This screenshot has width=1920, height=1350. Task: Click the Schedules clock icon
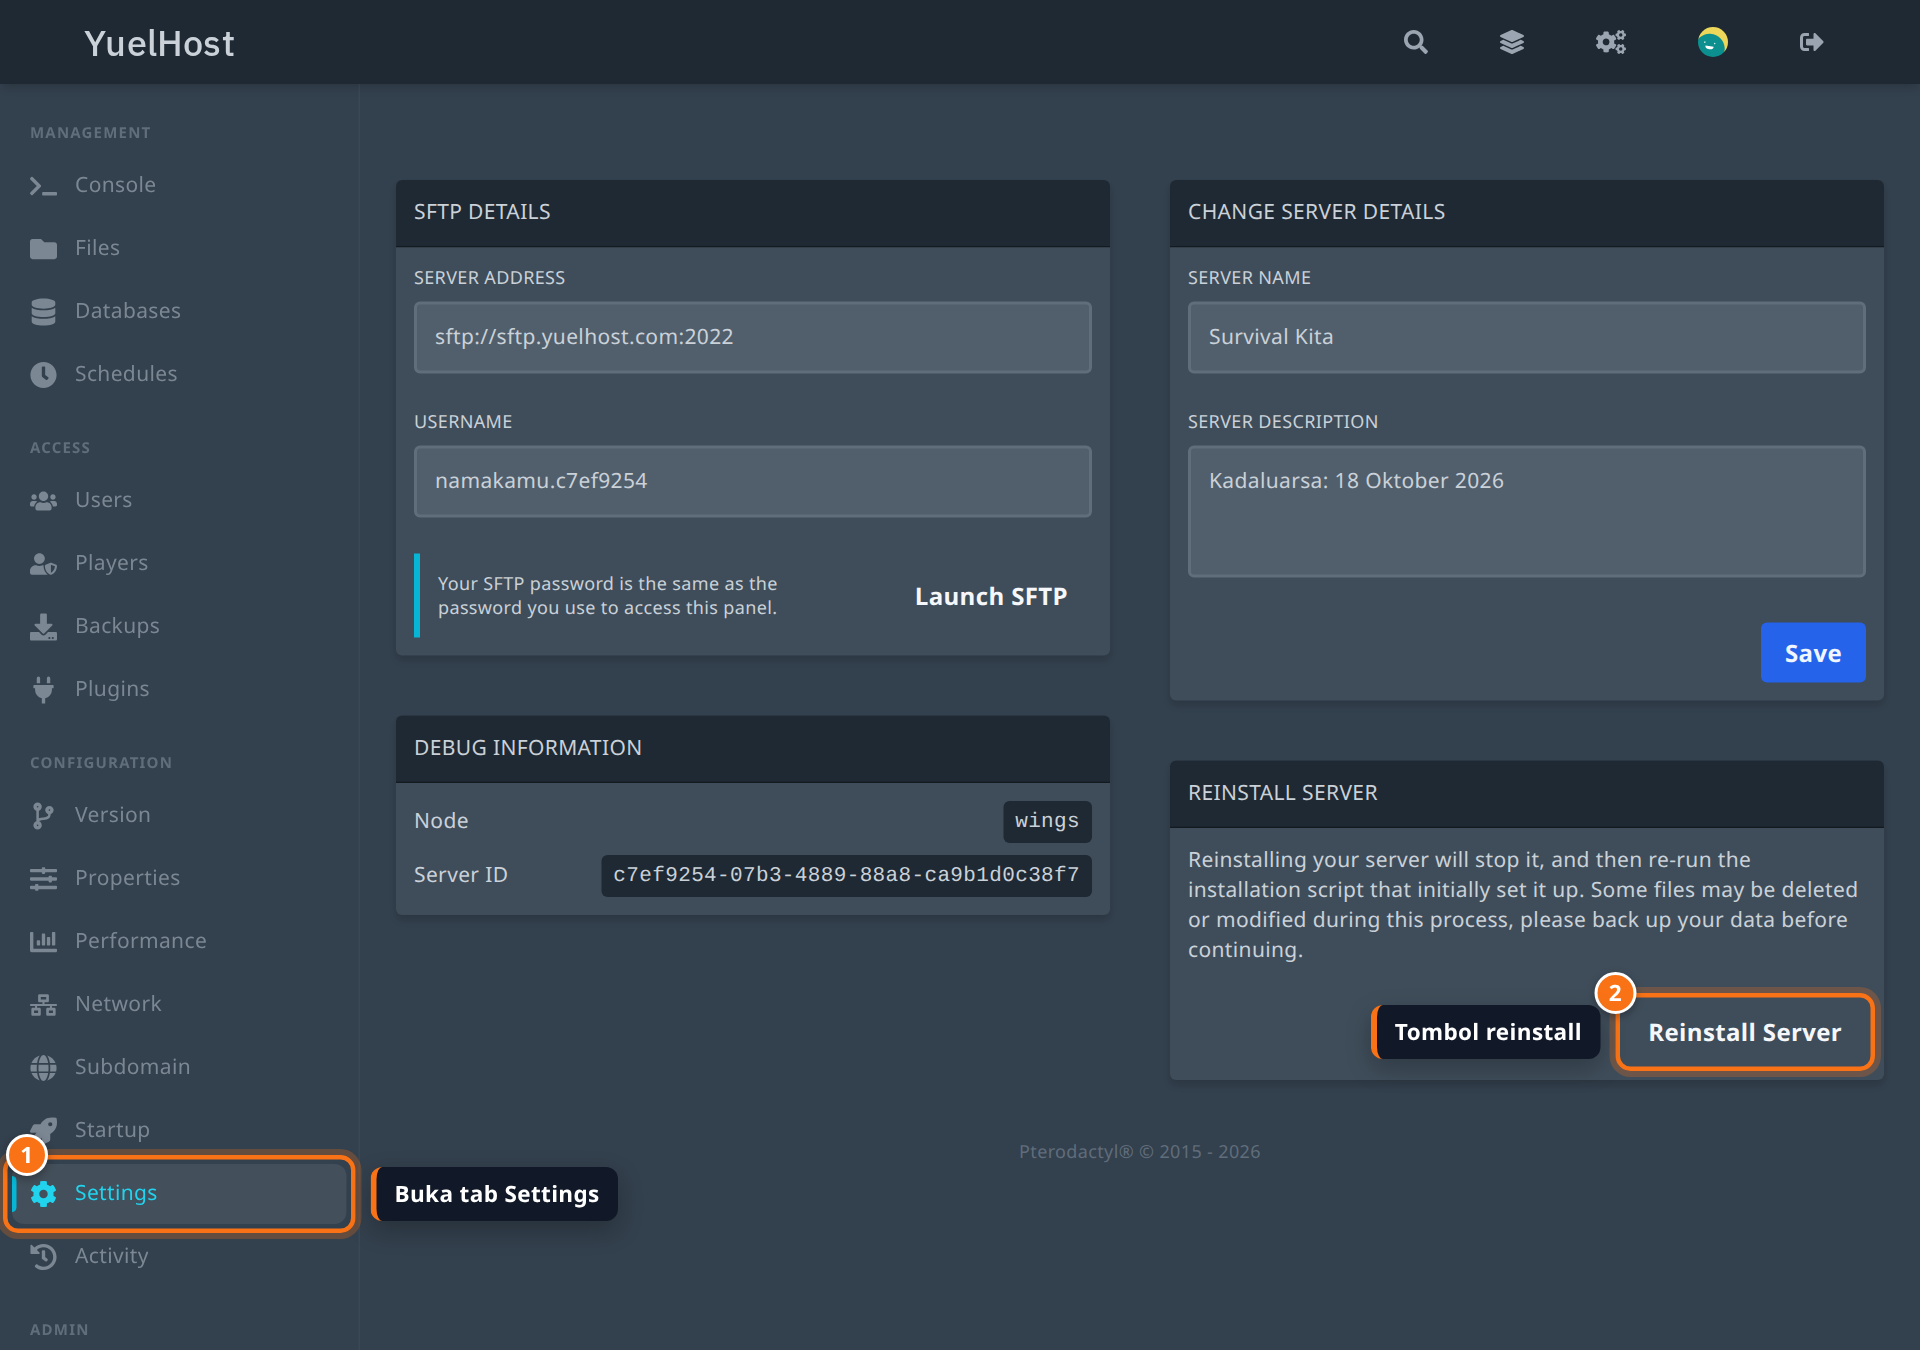coord(43,375)
